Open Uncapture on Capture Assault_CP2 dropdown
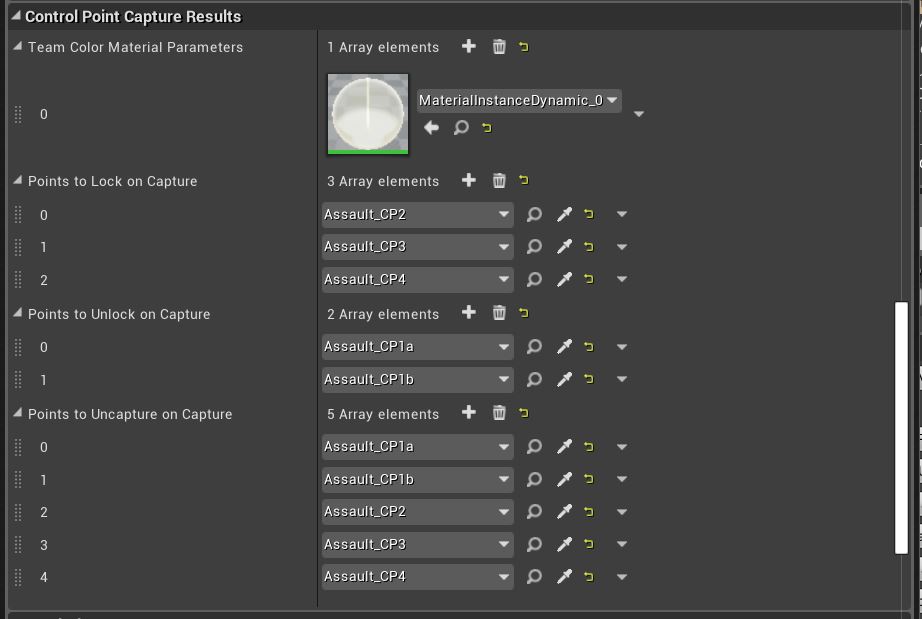The height and width of the screenshot is (619, 922). 417,511
